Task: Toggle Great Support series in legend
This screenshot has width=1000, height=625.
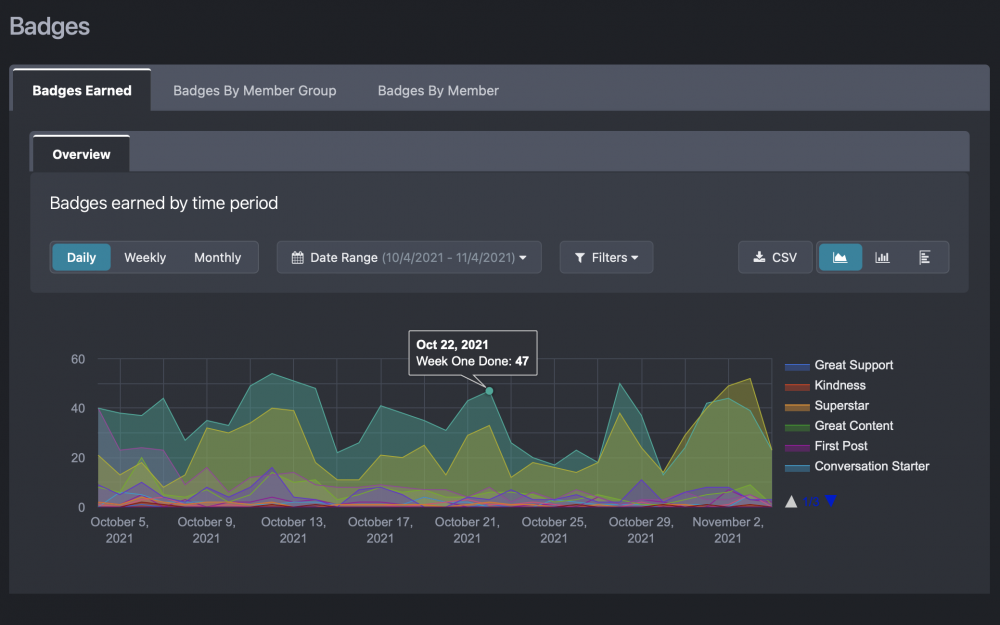Action: coord(853,365)
